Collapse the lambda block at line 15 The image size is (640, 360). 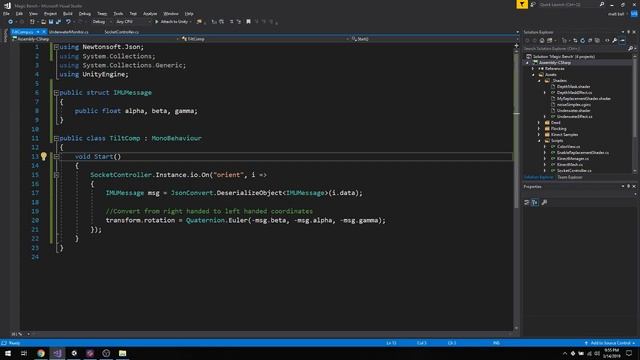[x=56, y=175]
